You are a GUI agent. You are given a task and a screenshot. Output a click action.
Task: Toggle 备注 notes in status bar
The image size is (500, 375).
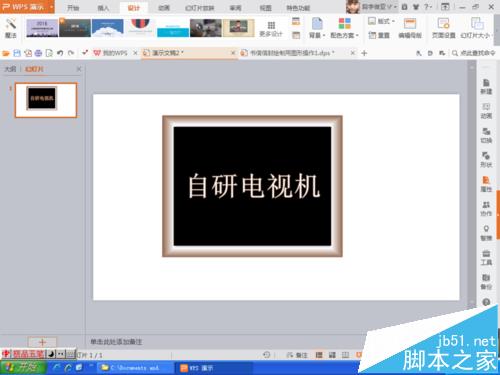(297, 355)
